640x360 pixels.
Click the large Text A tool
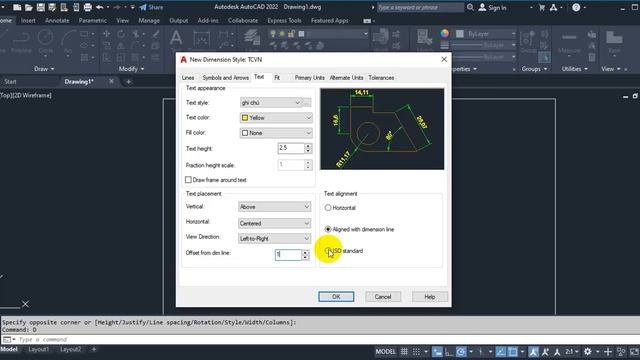176,38
